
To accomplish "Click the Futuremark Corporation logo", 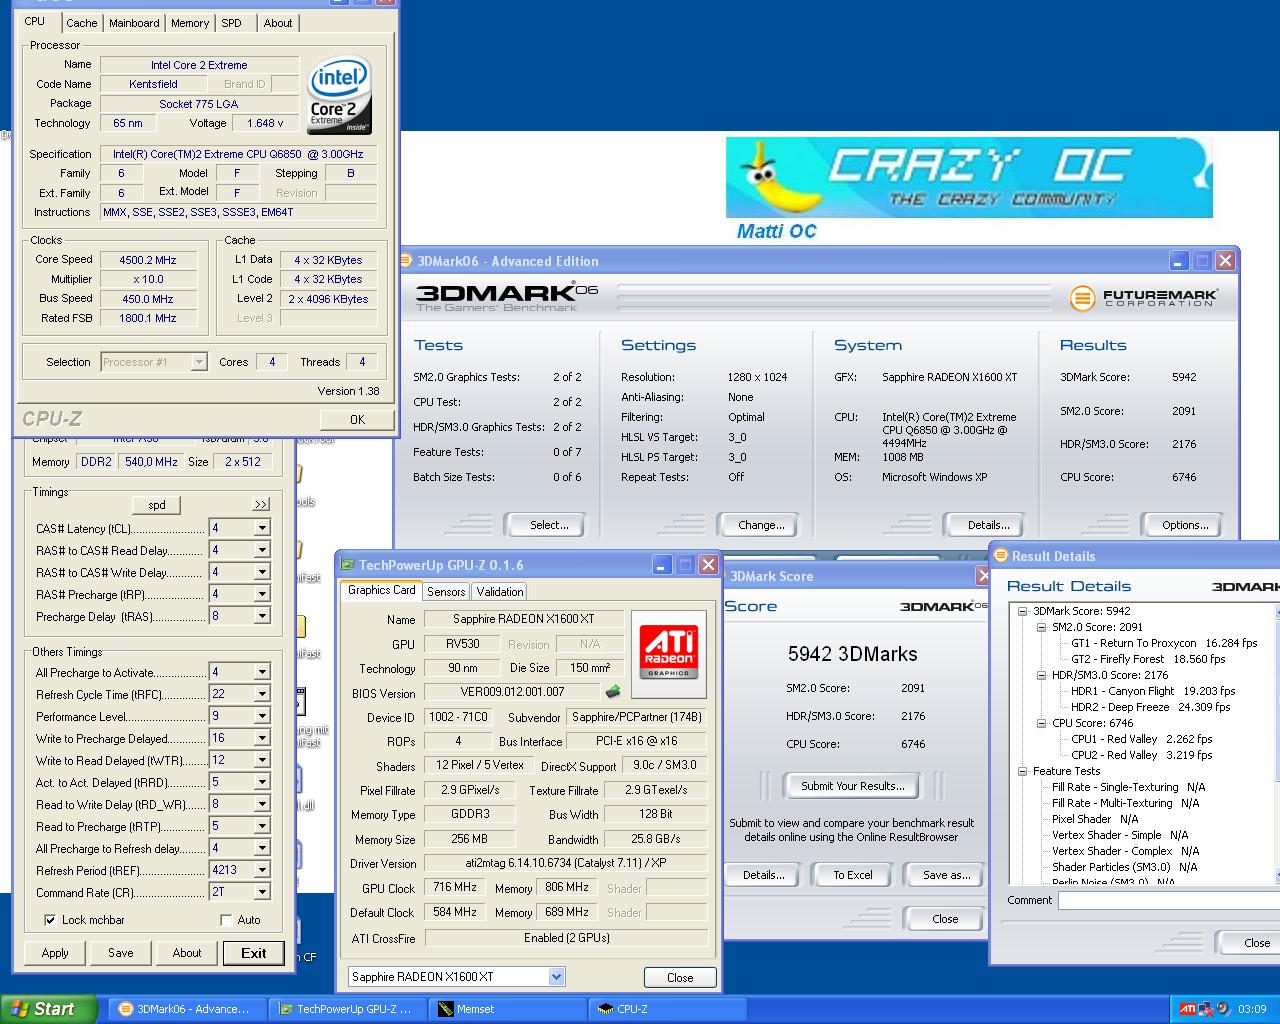I will (x=1143, y=298).
